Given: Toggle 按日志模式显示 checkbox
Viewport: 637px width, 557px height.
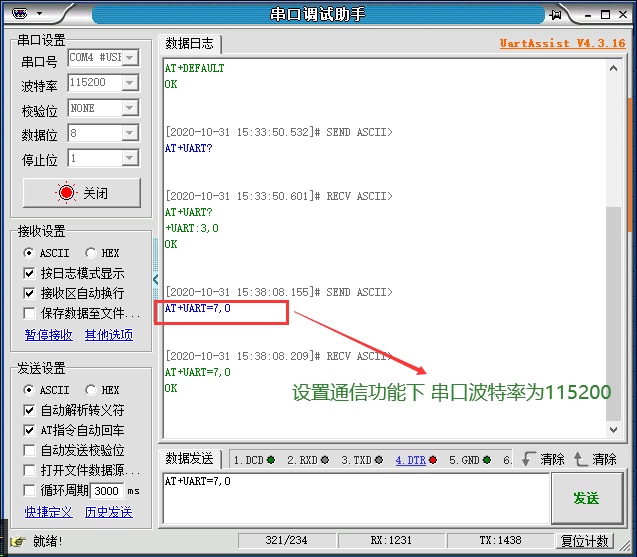Looking at the screenshot, I should 29,273.
